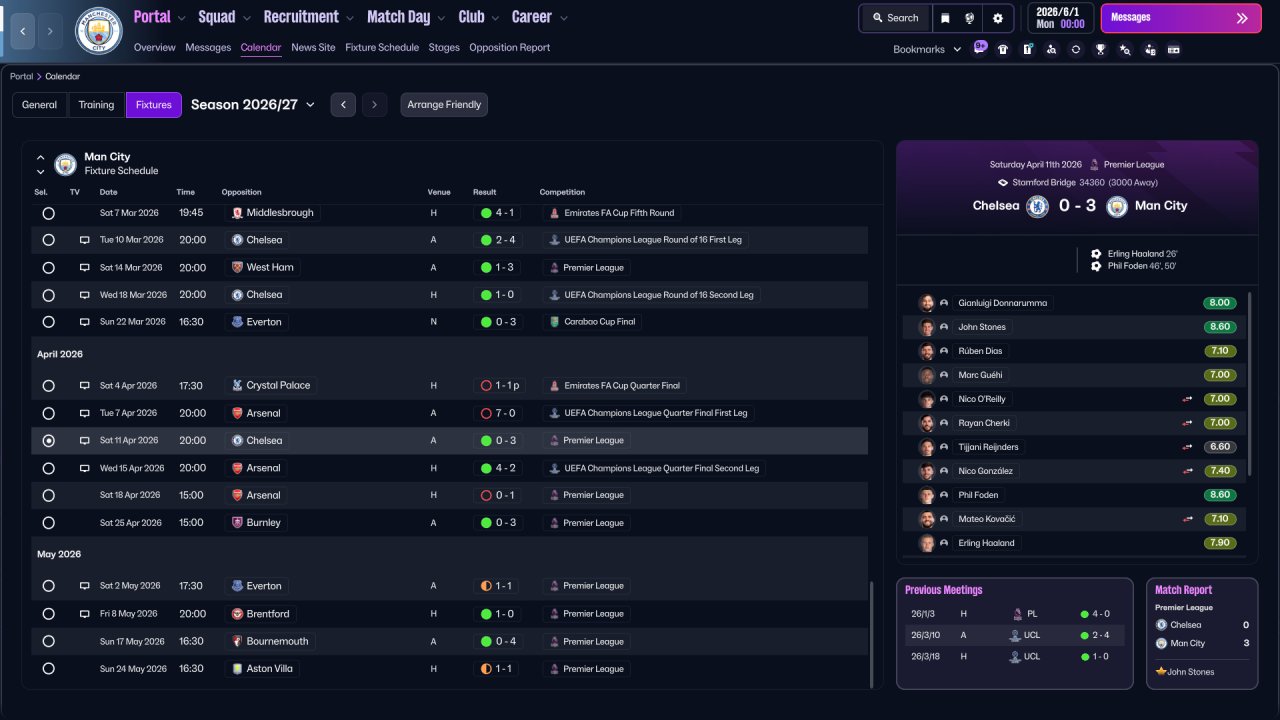Viewport: 1280px width, 720px height.
Task: Open the ticket-shaped icon bookmark
Action: pyautogui.click(x=1174, y=49)
